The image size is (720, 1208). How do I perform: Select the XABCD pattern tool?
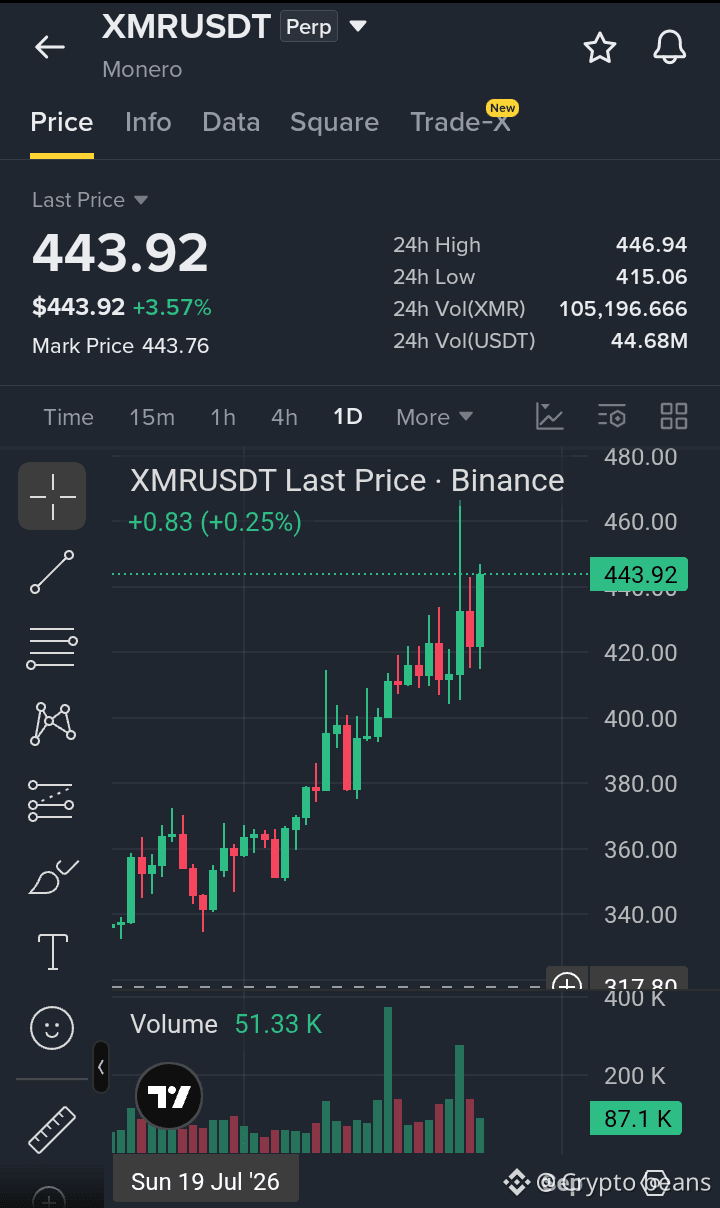[x=53, y=723]
